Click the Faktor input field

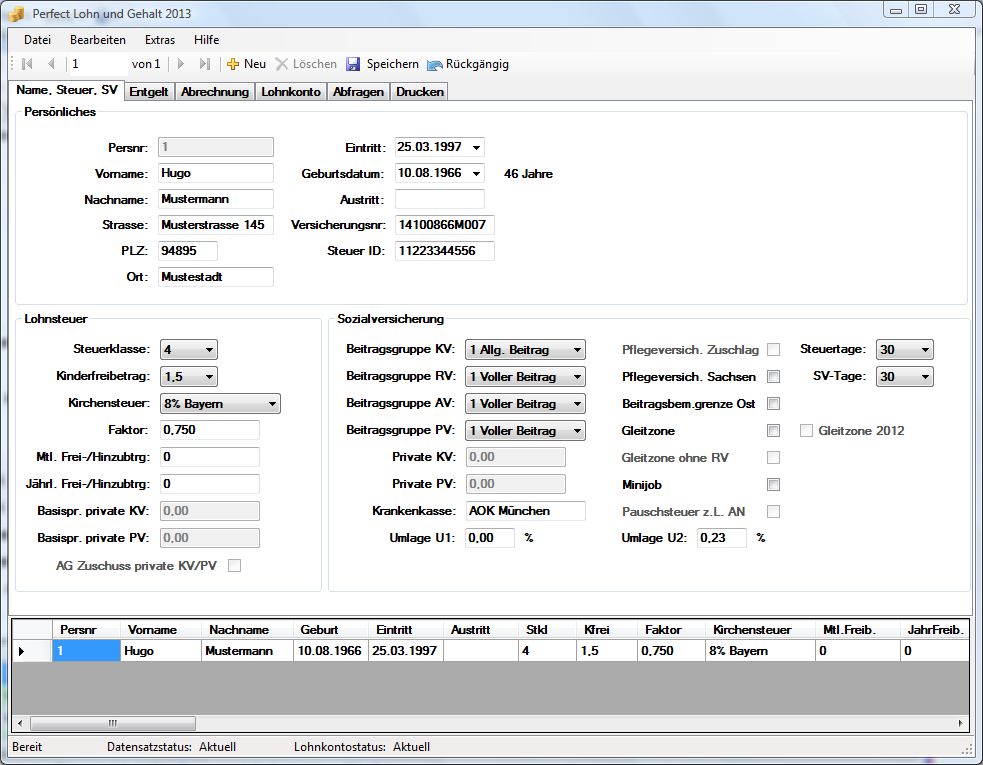point(209,430)
